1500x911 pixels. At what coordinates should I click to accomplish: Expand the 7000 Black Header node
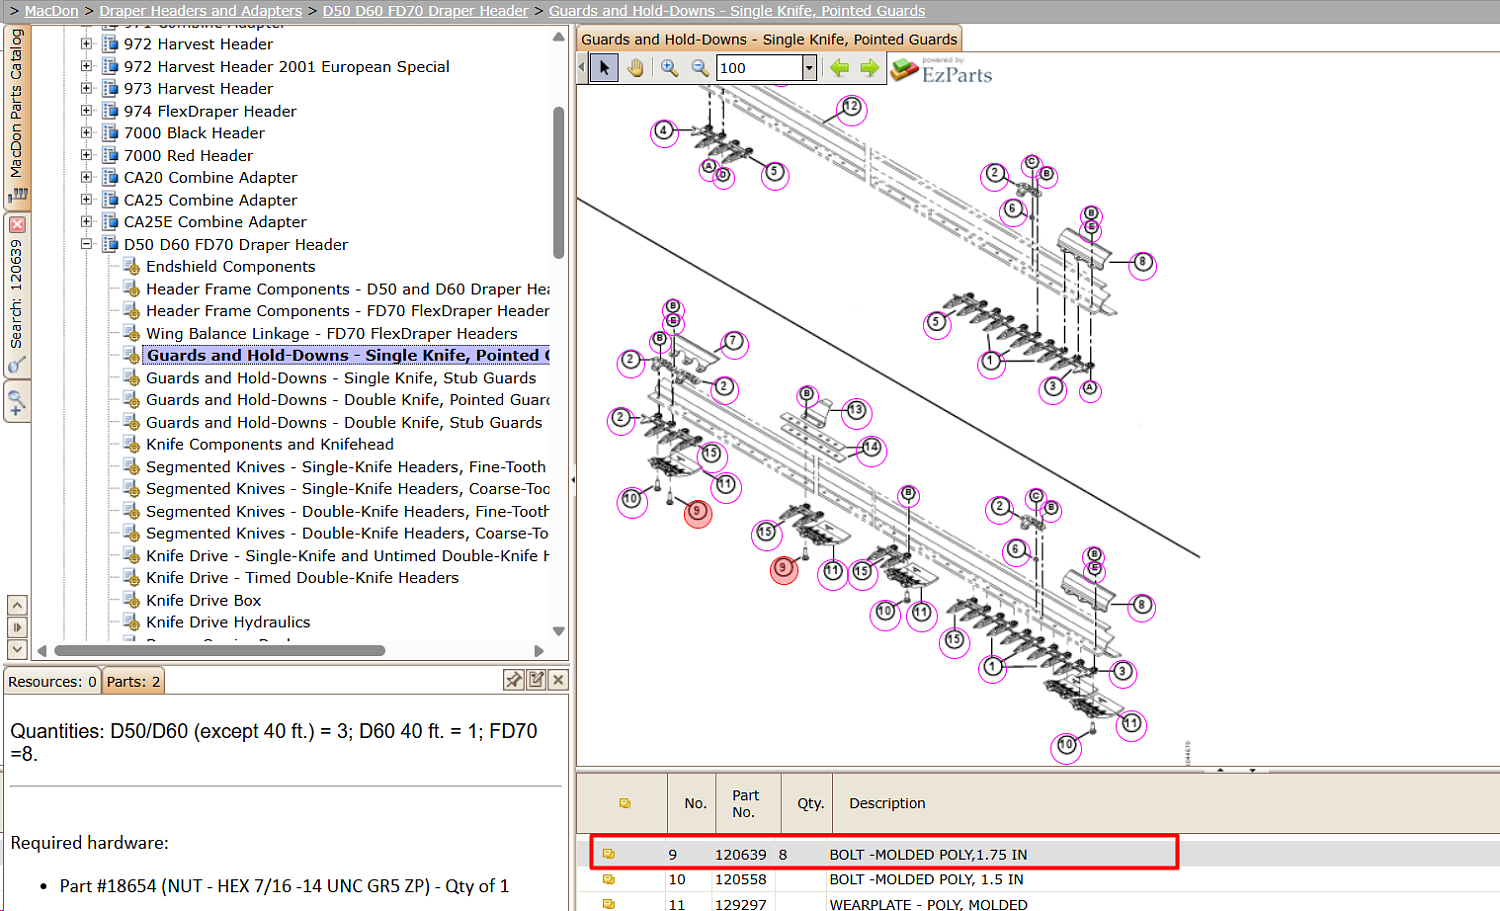click(87, 133)
